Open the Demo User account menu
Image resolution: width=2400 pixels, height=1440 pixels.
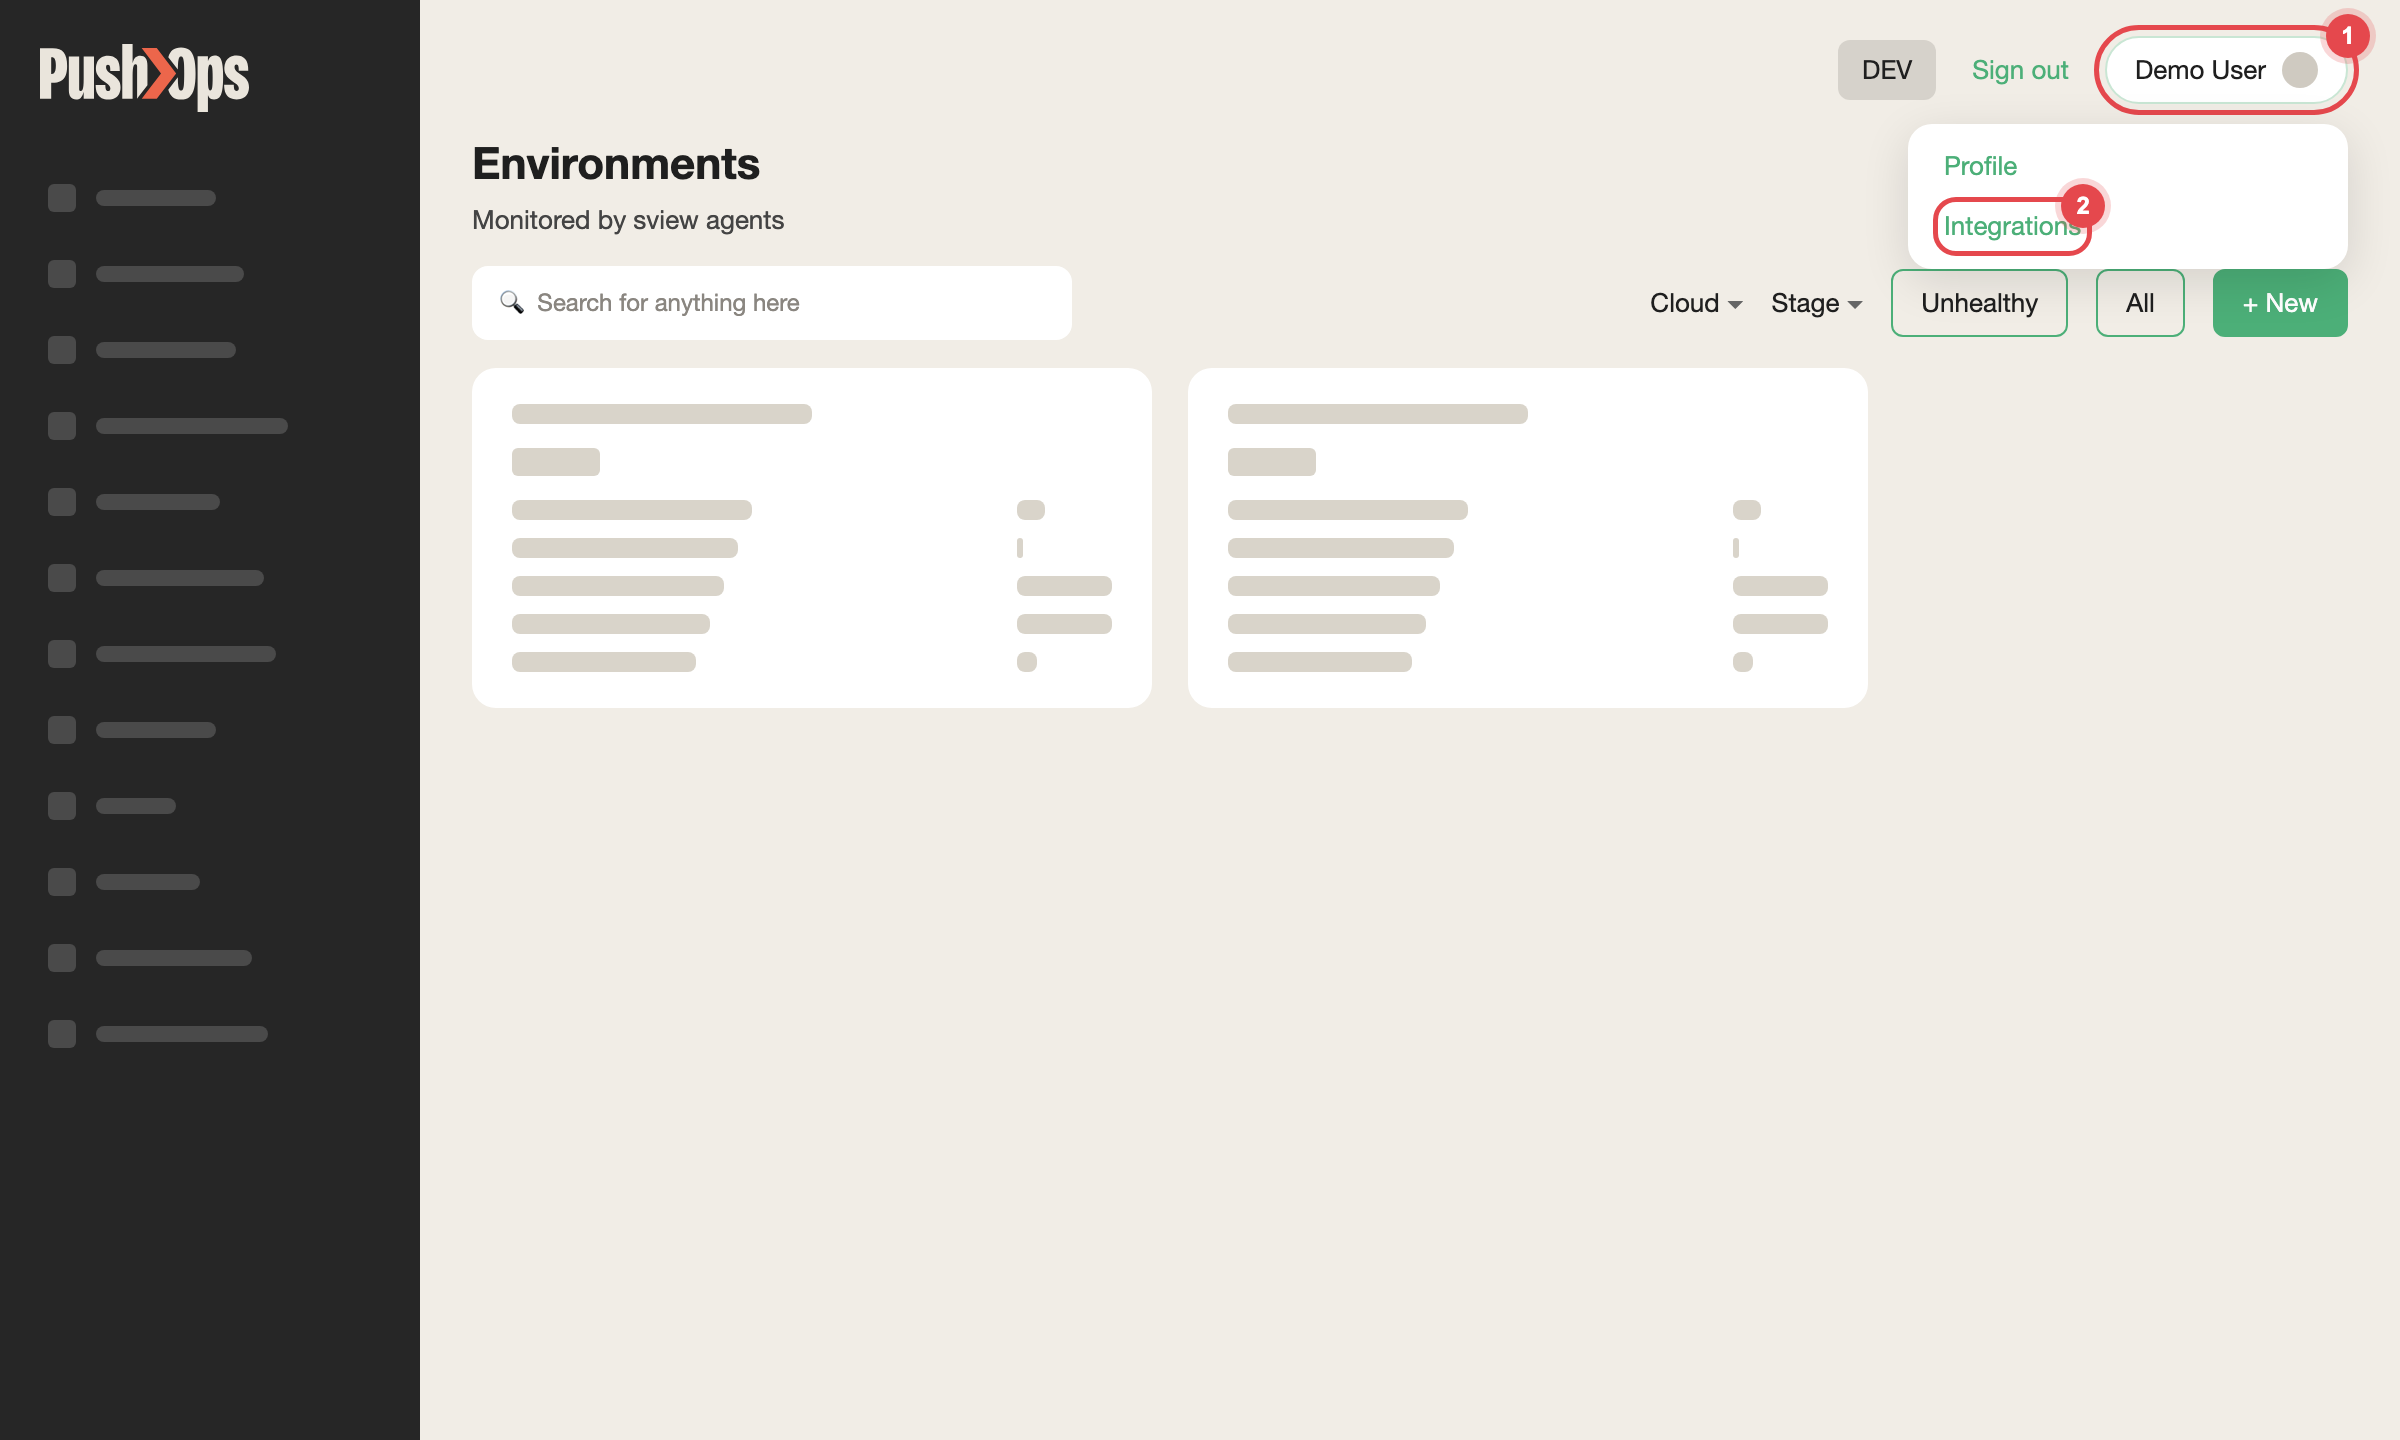(2226, 70)
